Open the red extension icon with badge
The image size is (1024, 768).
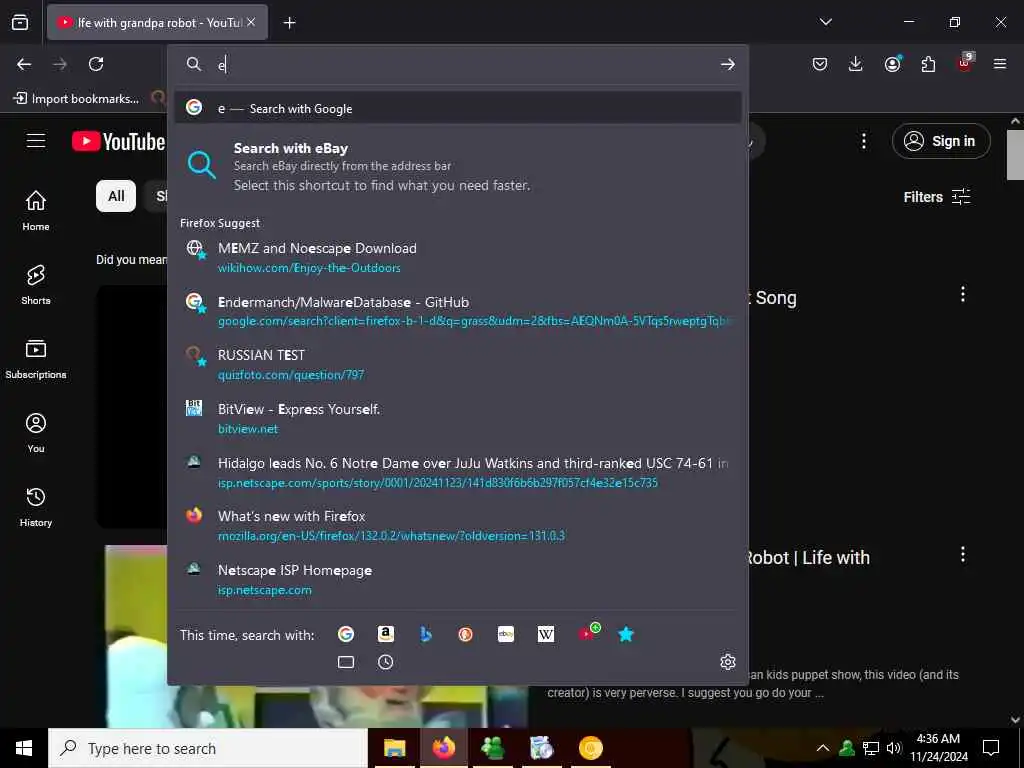coord(965,63)
